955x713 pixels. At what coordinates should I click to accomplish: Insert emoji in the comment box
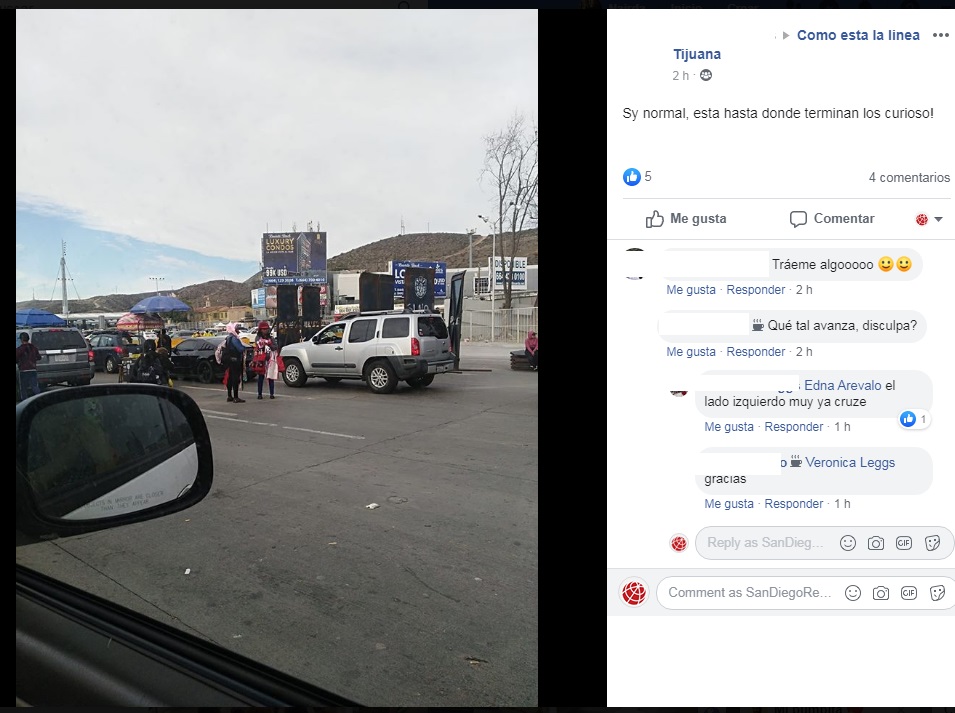click(853, 593)
